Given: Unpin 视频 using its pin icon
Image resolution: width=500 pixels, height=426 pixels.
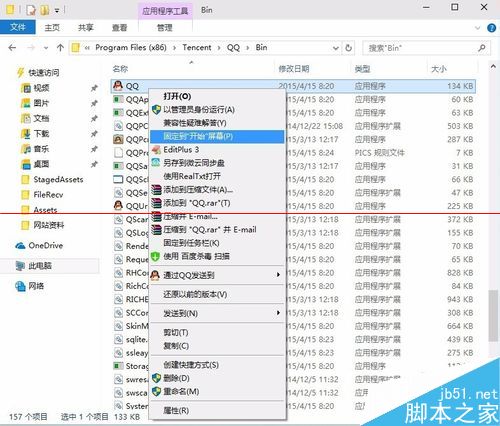Looking at the screenshot, I should click(x=94, y=88).
